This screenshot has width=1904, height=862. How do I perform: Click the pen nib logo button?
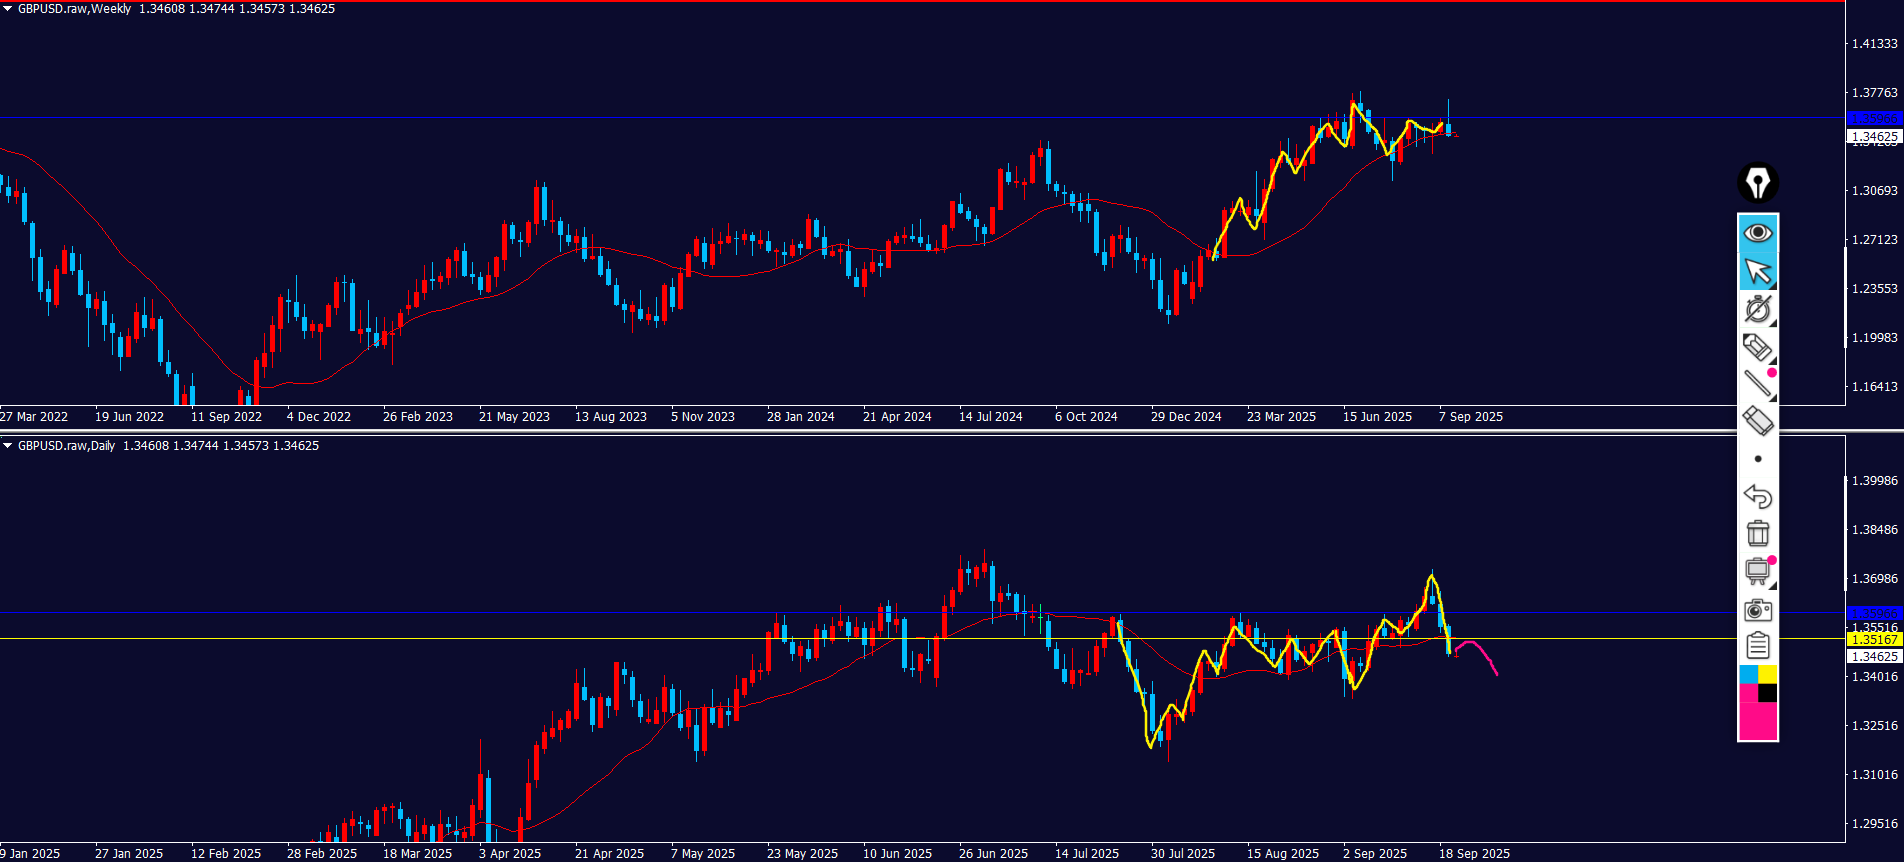1758,183
